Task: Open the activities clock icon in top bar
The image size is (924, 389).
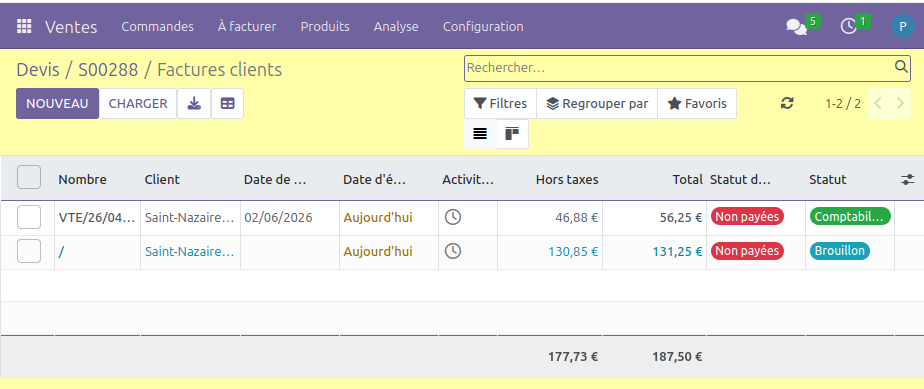Action: tap(849, 27)
